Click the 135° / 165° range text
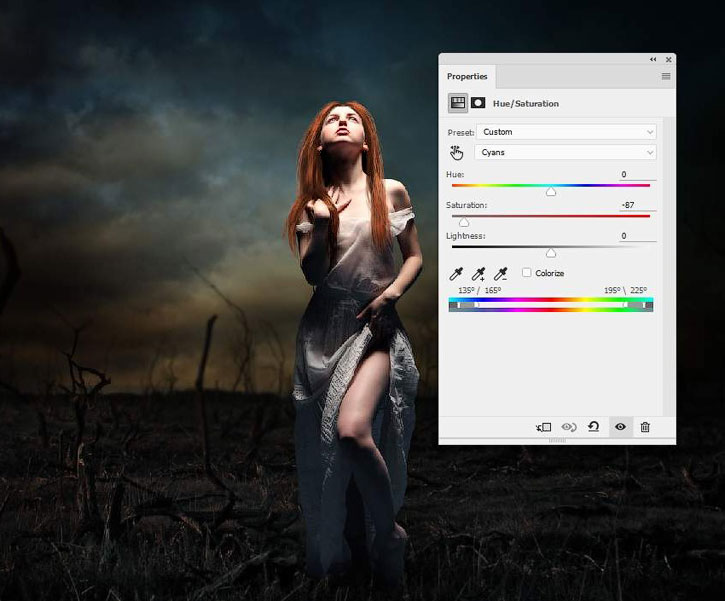The height and width of the screenshot is (601, 725). coord(479,290)
